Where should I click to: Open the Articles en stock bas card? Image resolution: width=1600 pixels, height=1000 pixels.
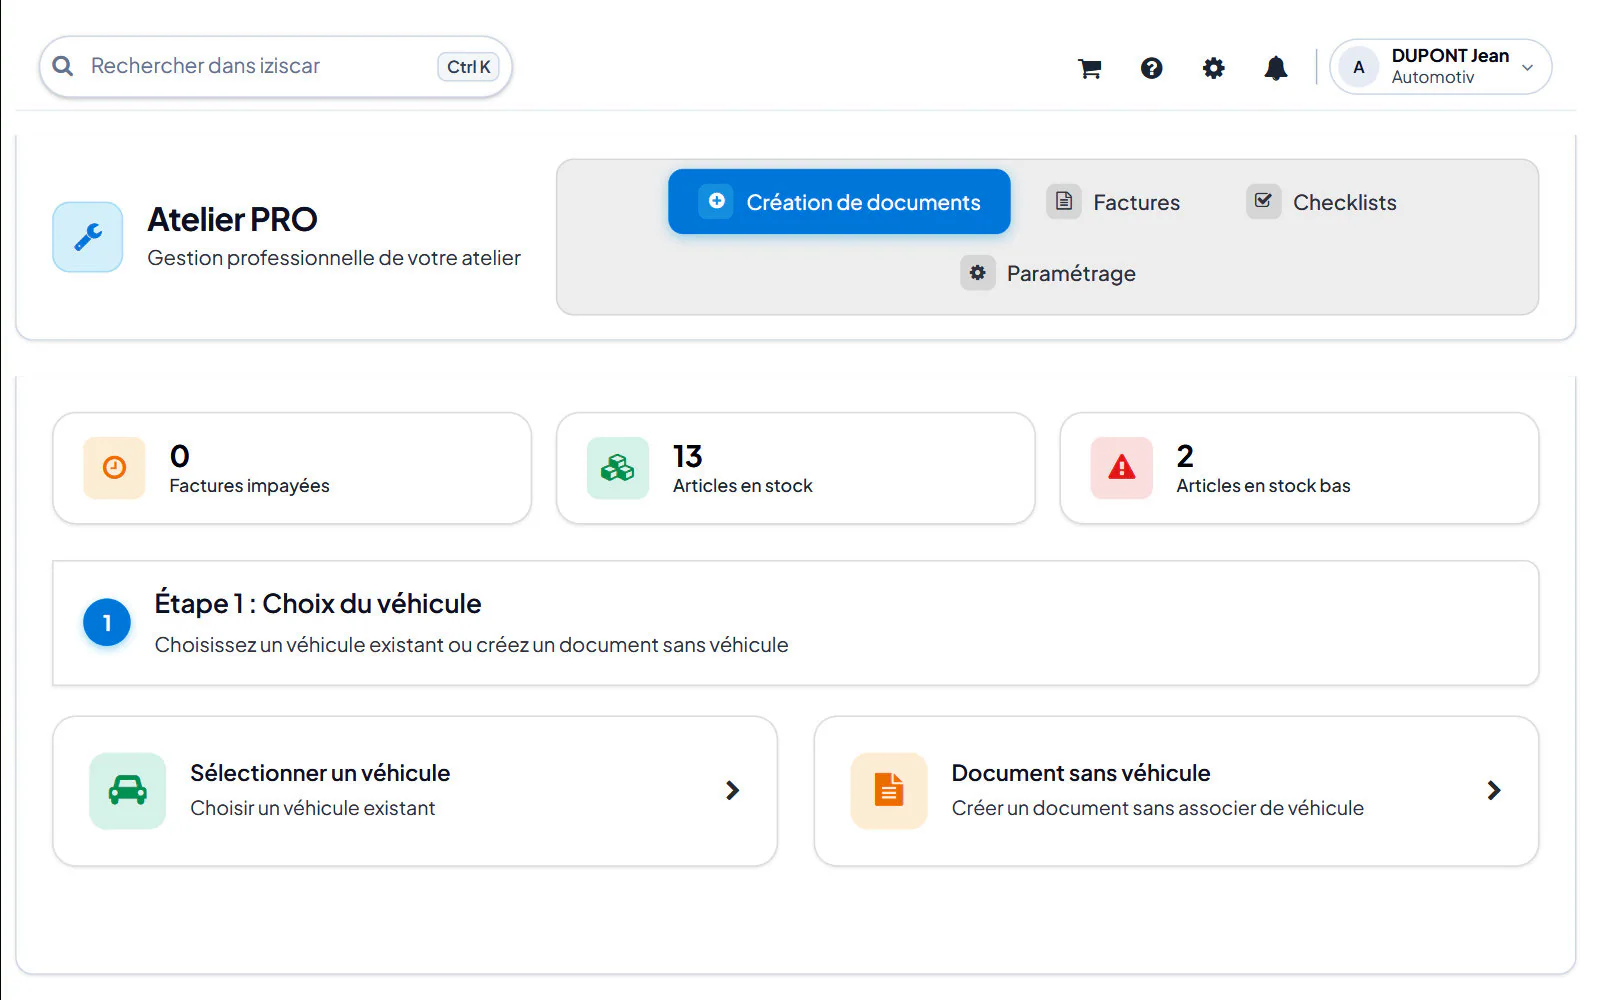pos(1299,468)
